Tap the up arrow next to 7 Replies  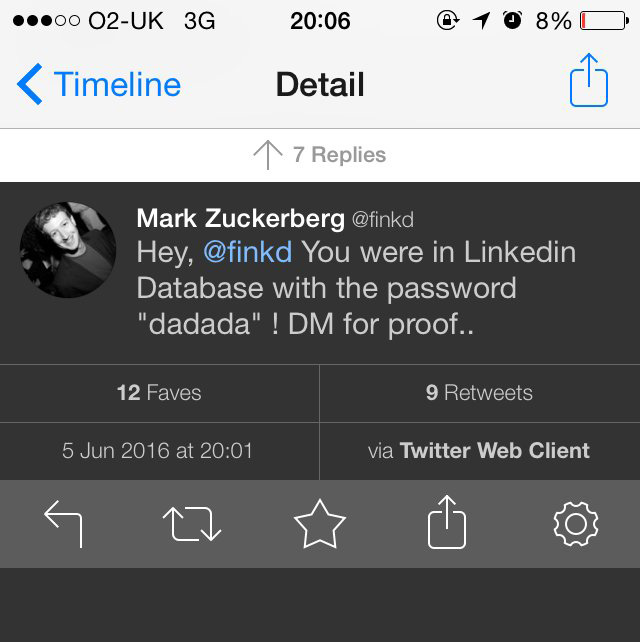click(x=267, y=155)
